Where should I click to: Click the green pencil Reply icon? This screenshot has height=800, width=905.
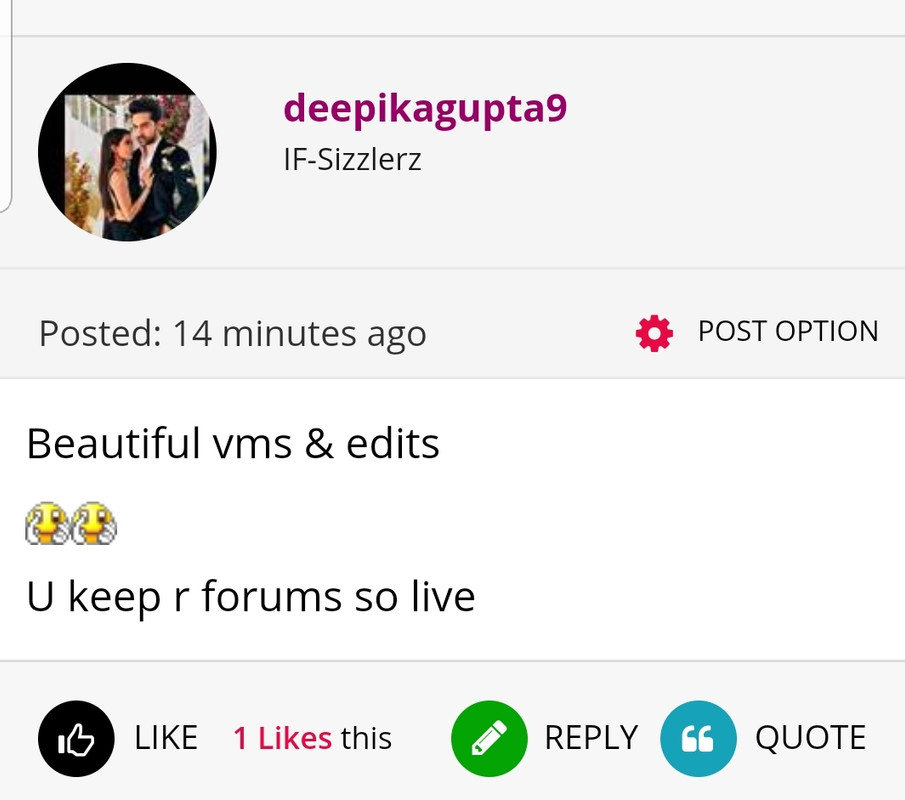coord(489,738)
